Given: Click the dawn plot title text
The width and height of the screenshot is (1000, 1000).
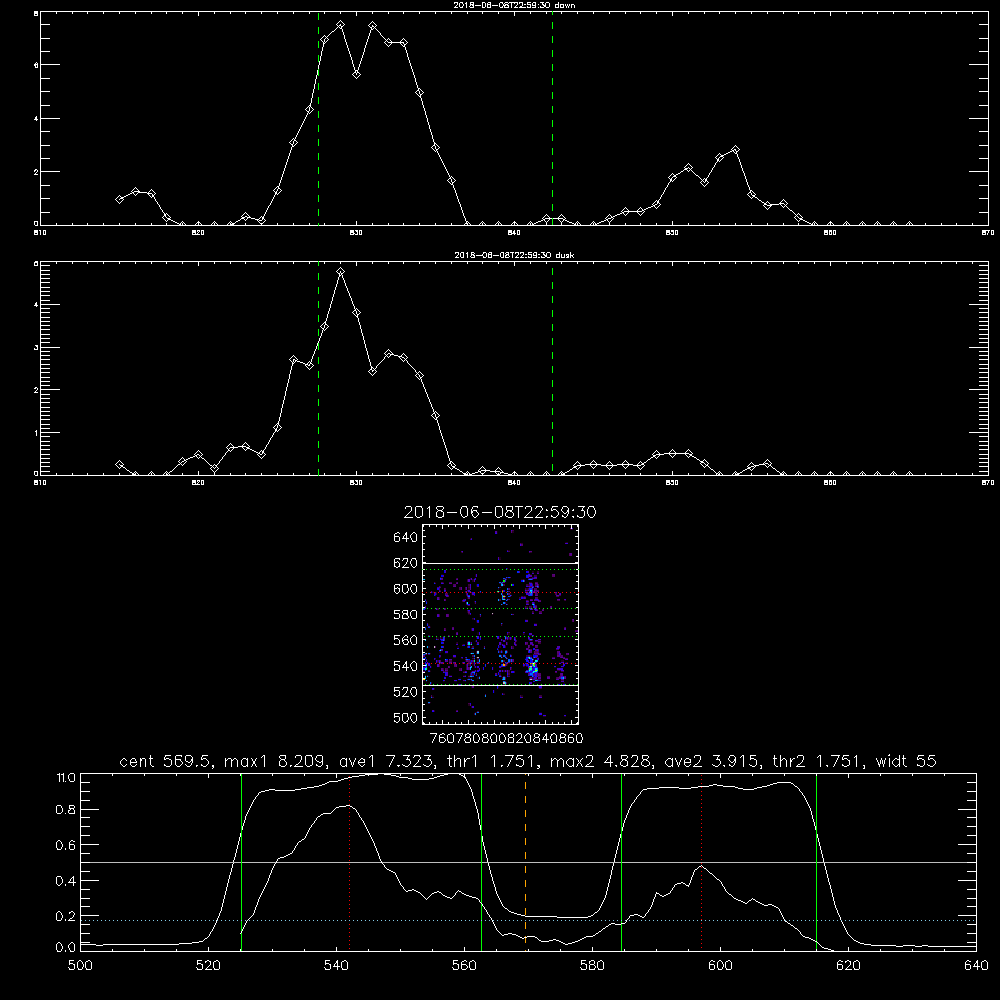Looking at the screenshot, I should pos(514,5).
